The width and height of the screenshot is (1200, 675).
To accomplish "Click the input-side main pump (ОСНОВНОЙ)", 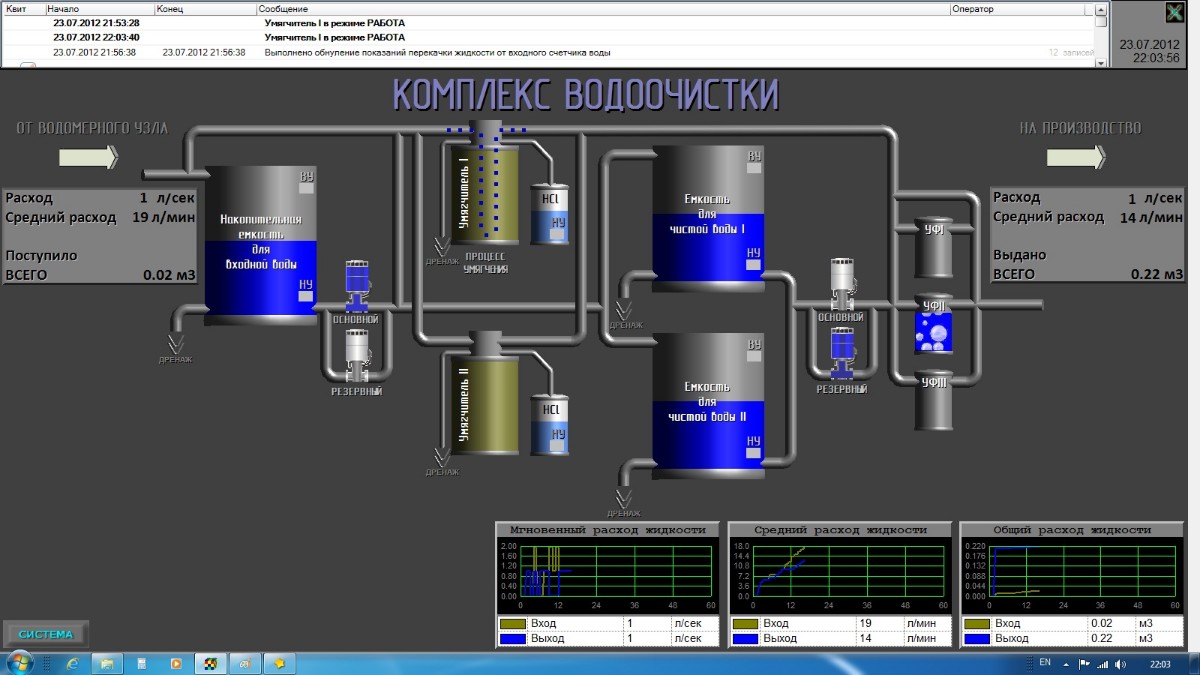I will click(358, 286).
